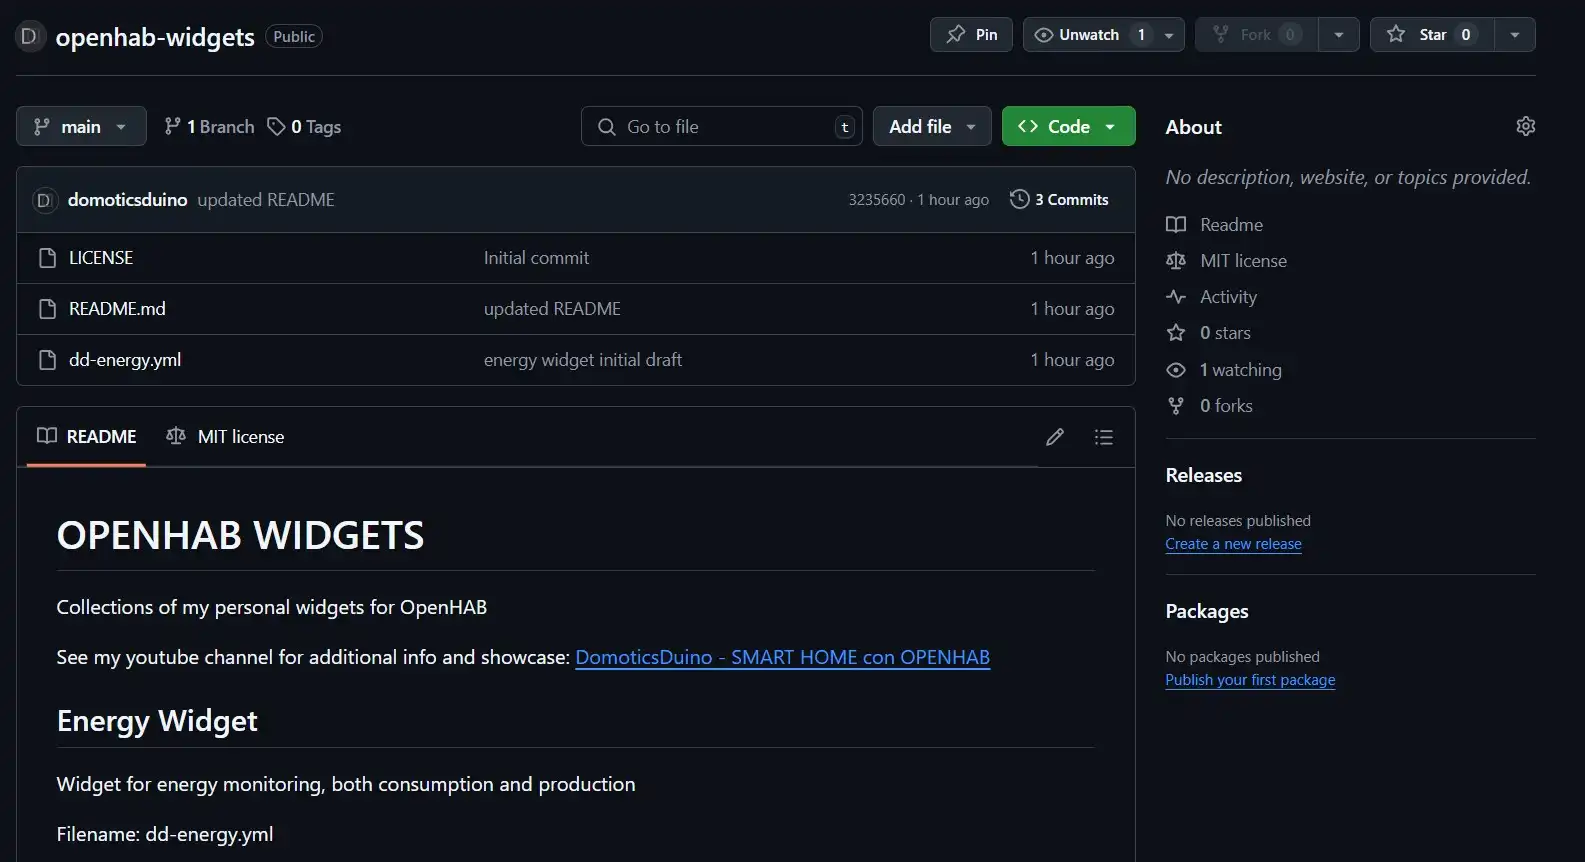Open the Readme link in About
1585x862 pixels.
coord(1231,225)
